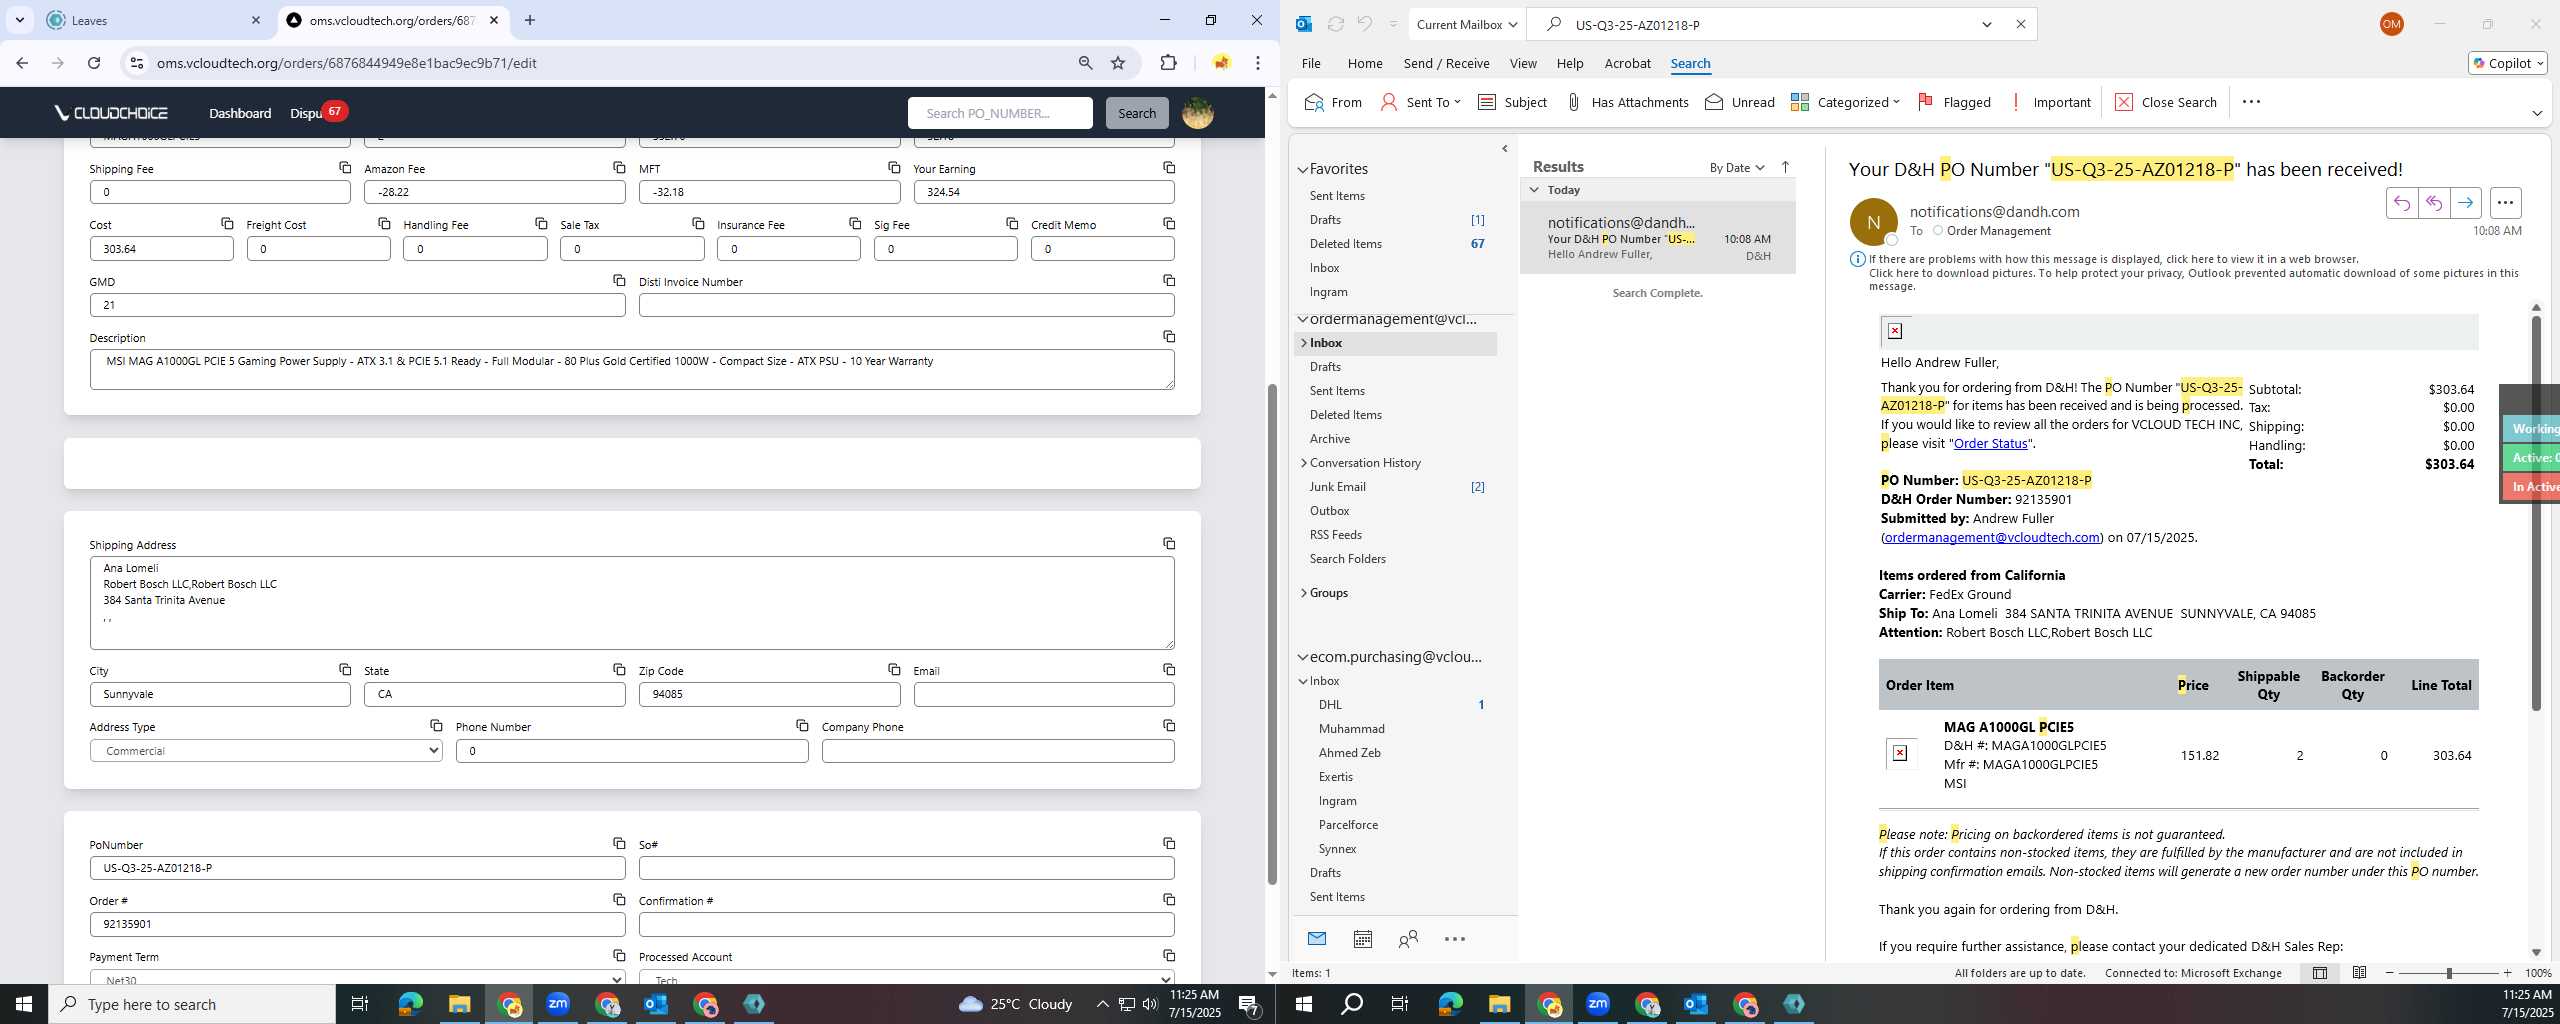Filter search by Has Attachments
2560x1024 pixels.
pyautogui.click(x=1626, y=102)
